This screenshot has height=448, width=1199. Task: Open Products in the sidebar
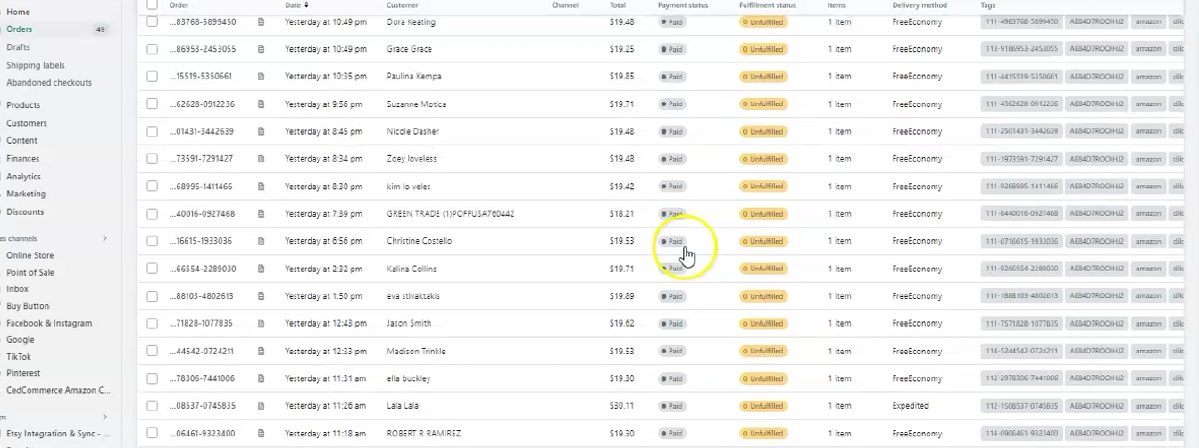point(23,105)
